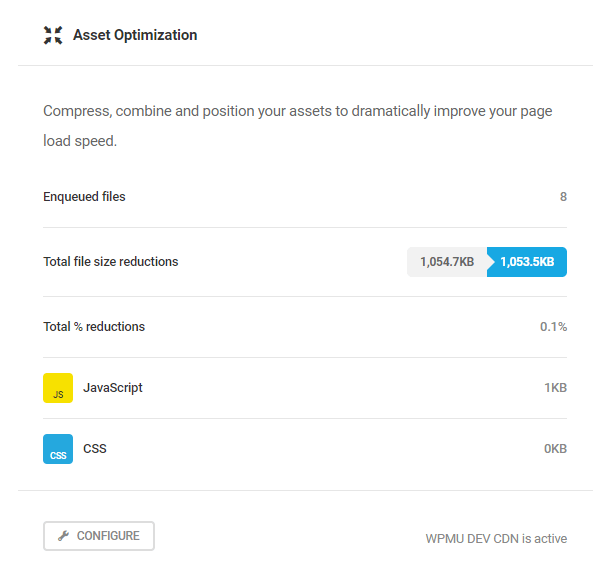Image resolution: width=610 pixels, height=576 pixels.
Task: Click the Asset Optimization compress arrows icon
Action: click(53, 35)
